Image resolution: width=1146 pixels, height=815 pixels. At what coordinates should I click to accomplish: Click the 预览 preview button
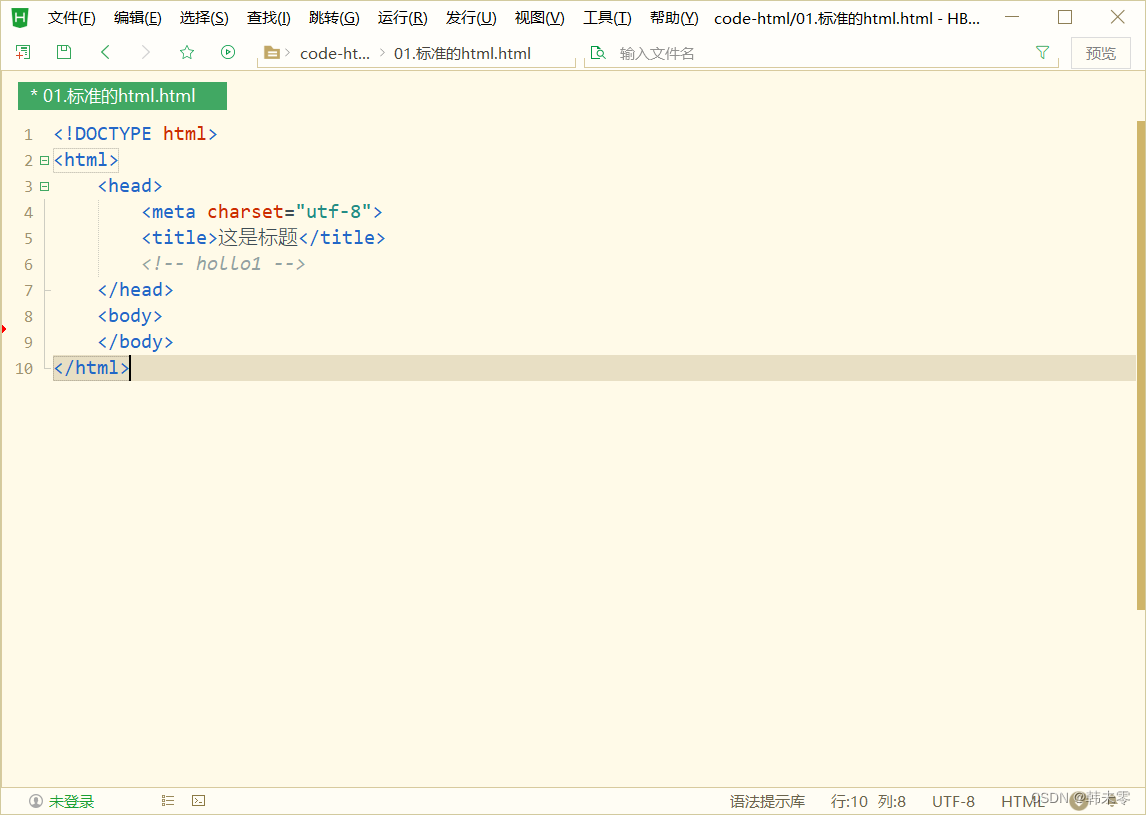pos(1100,52)
